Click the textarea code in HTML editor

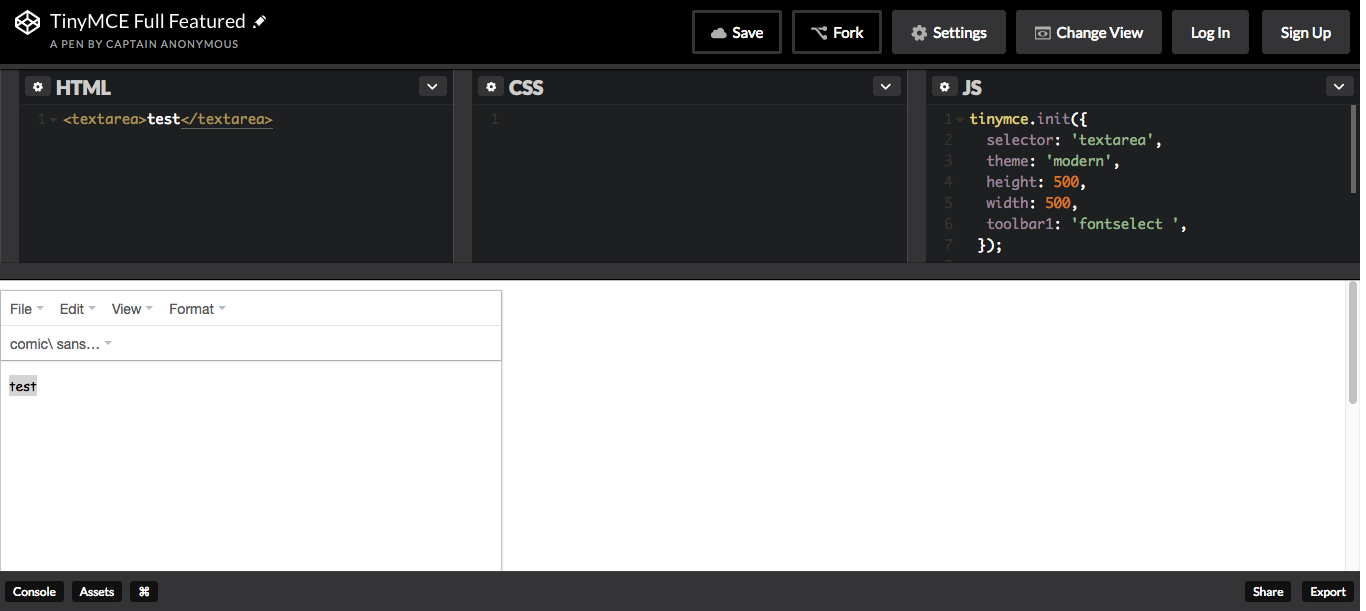point(168,120)
